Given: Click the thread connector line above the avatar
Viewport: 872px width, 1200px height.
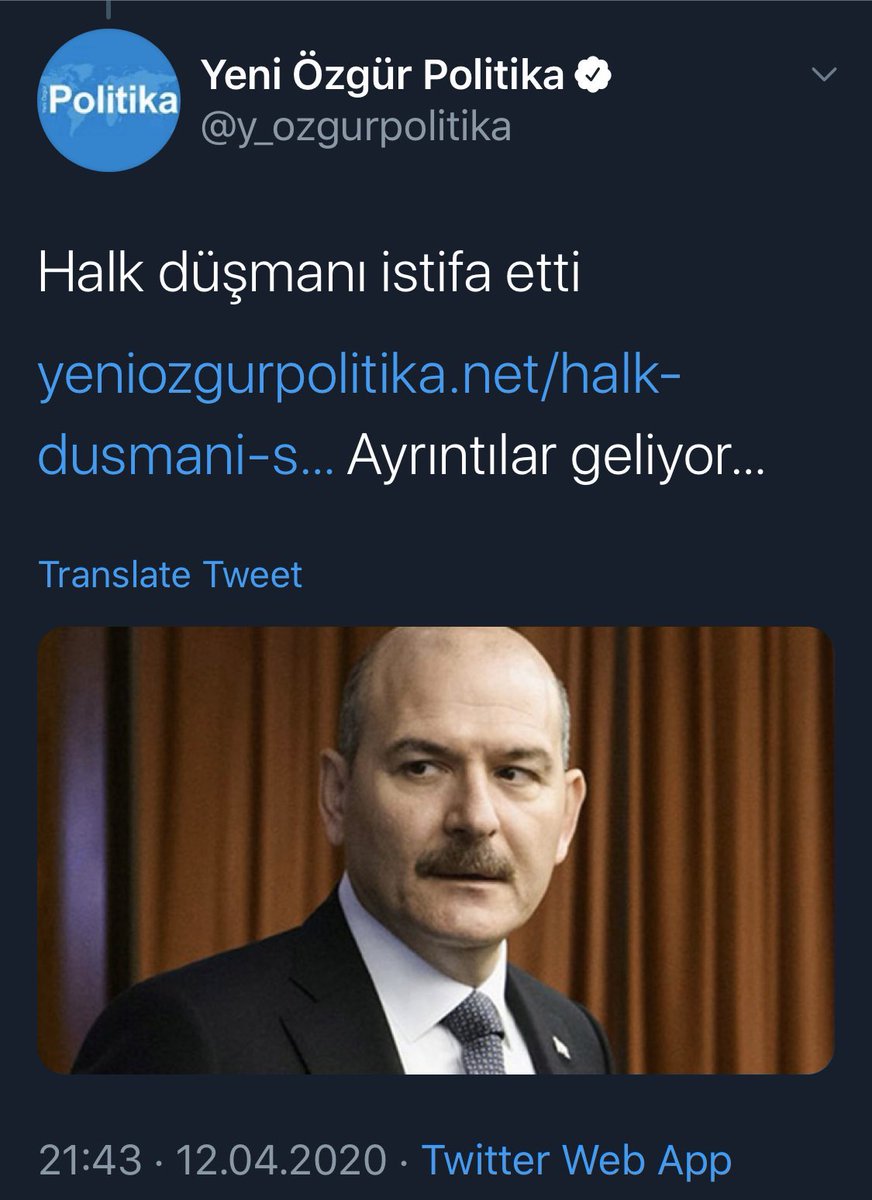Looking at the screenshot, I should click(x=109, y=9).
